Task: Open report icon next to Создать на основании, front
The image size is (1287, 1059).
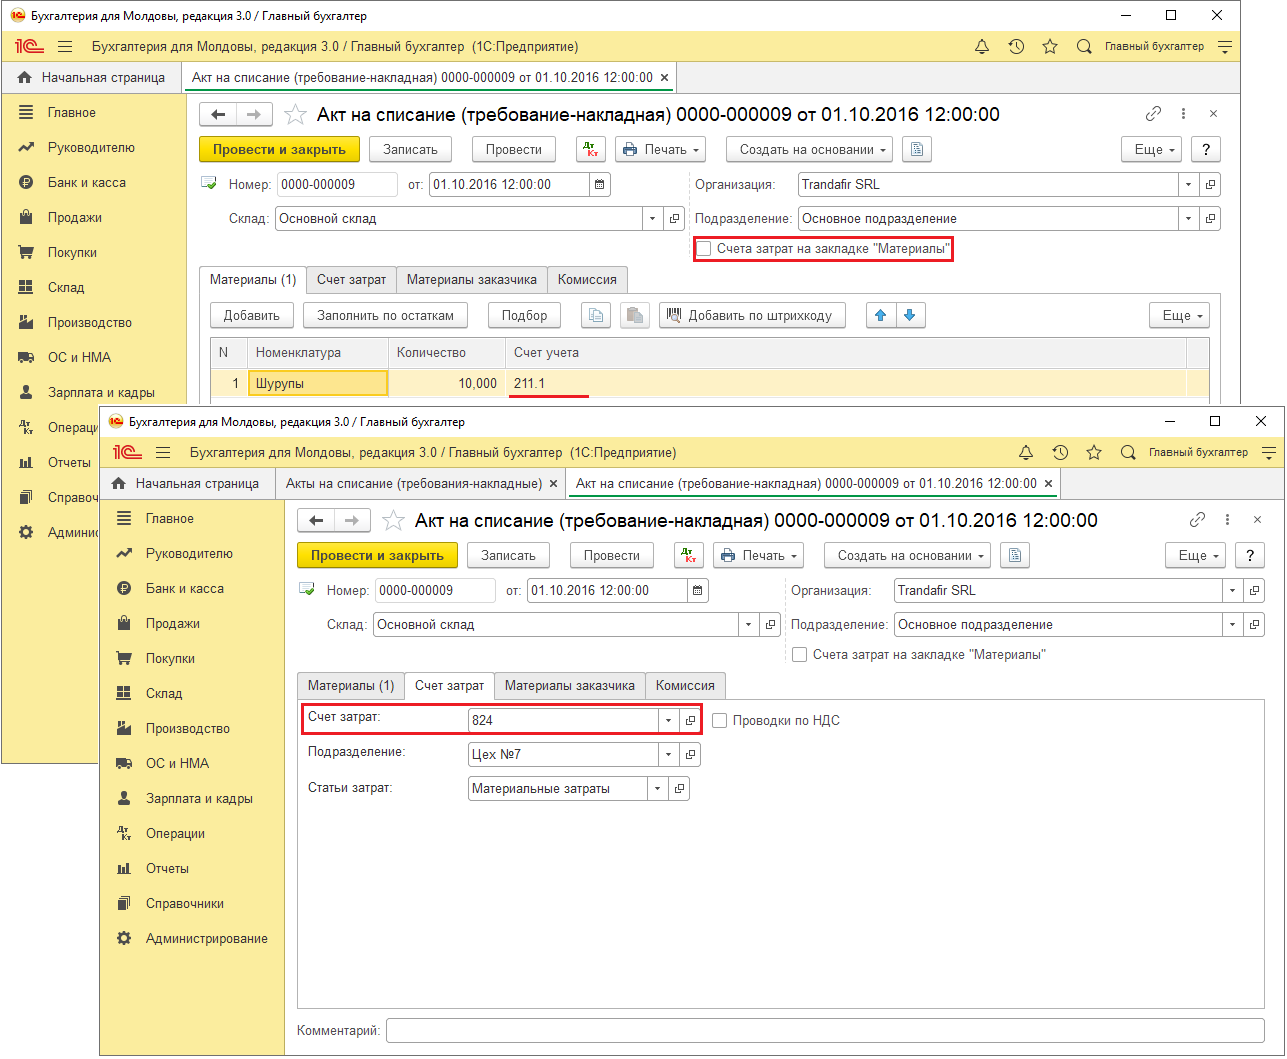Action: click(x=1015, y=555)
